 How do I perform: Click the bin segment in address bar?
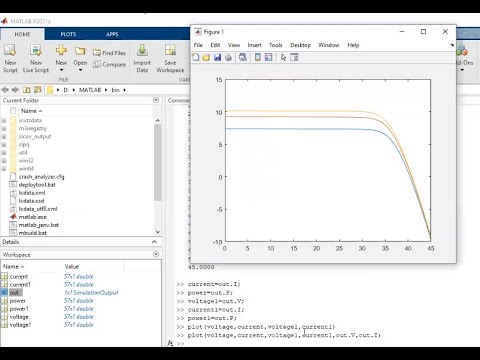pyautogui.click(x=115, y=90)
